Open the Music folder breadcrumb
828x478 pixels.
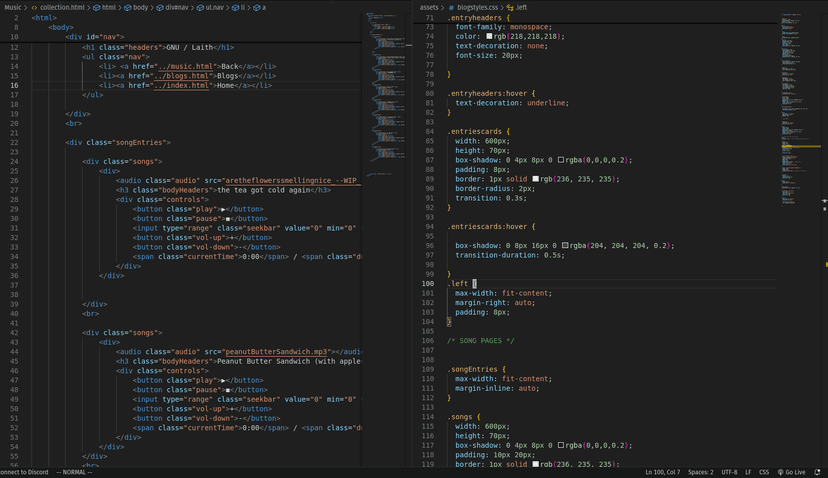12,7
